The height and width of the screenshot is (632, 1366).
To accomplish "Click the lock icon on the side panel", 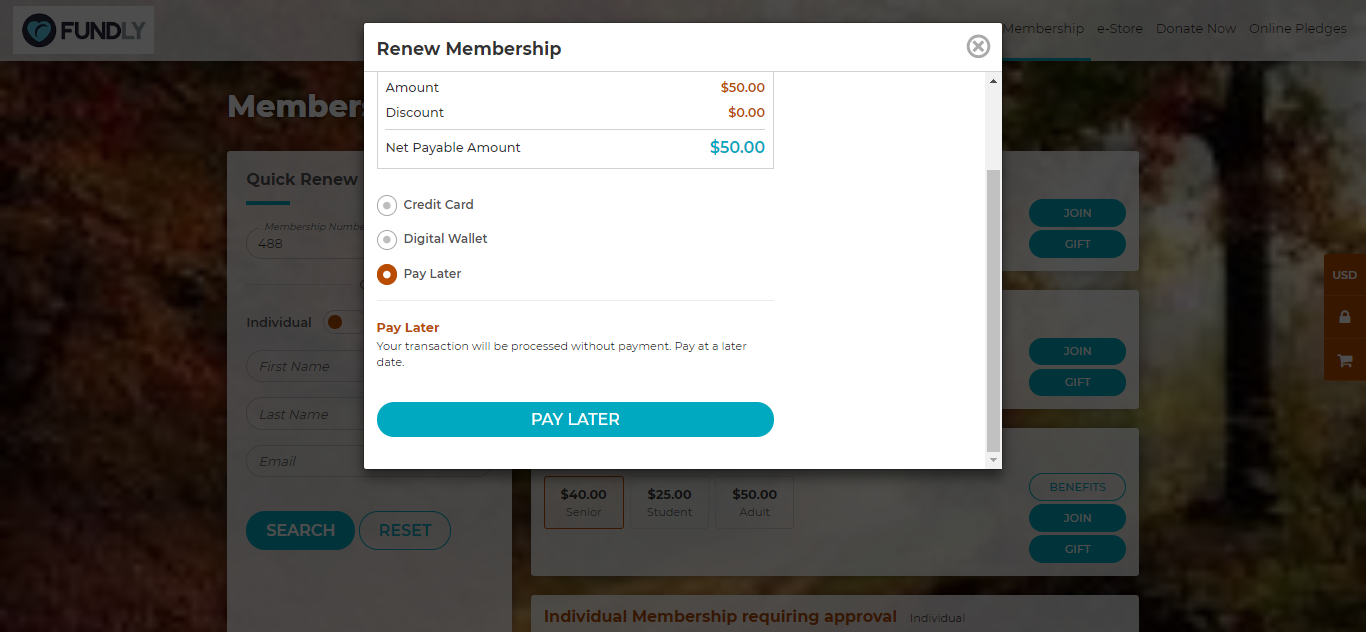I will (1345, 317).
